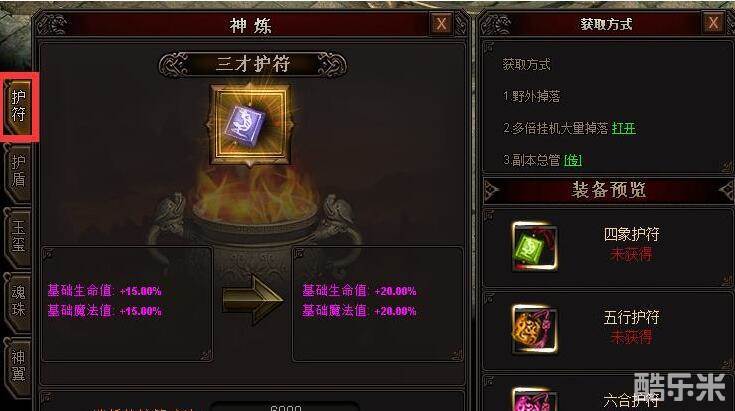Select the green 四象护符 equipment icon

coord(534,247)
